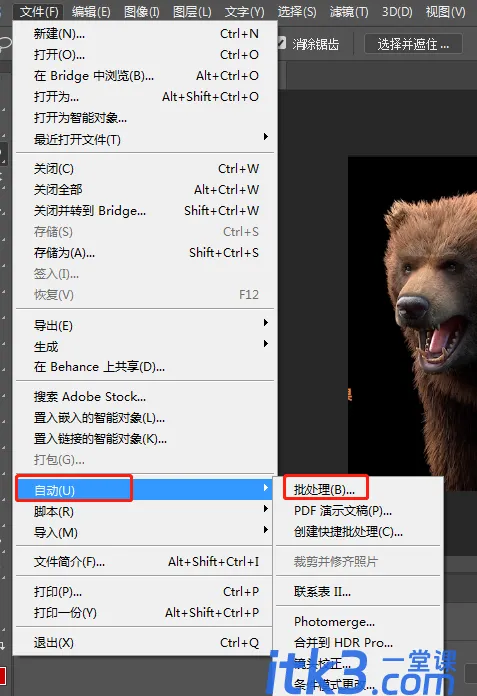This screenshot has height=696, width=477.
Task: Select 在 Bridge 中浏览(B)...
Action: coord(146,75)
